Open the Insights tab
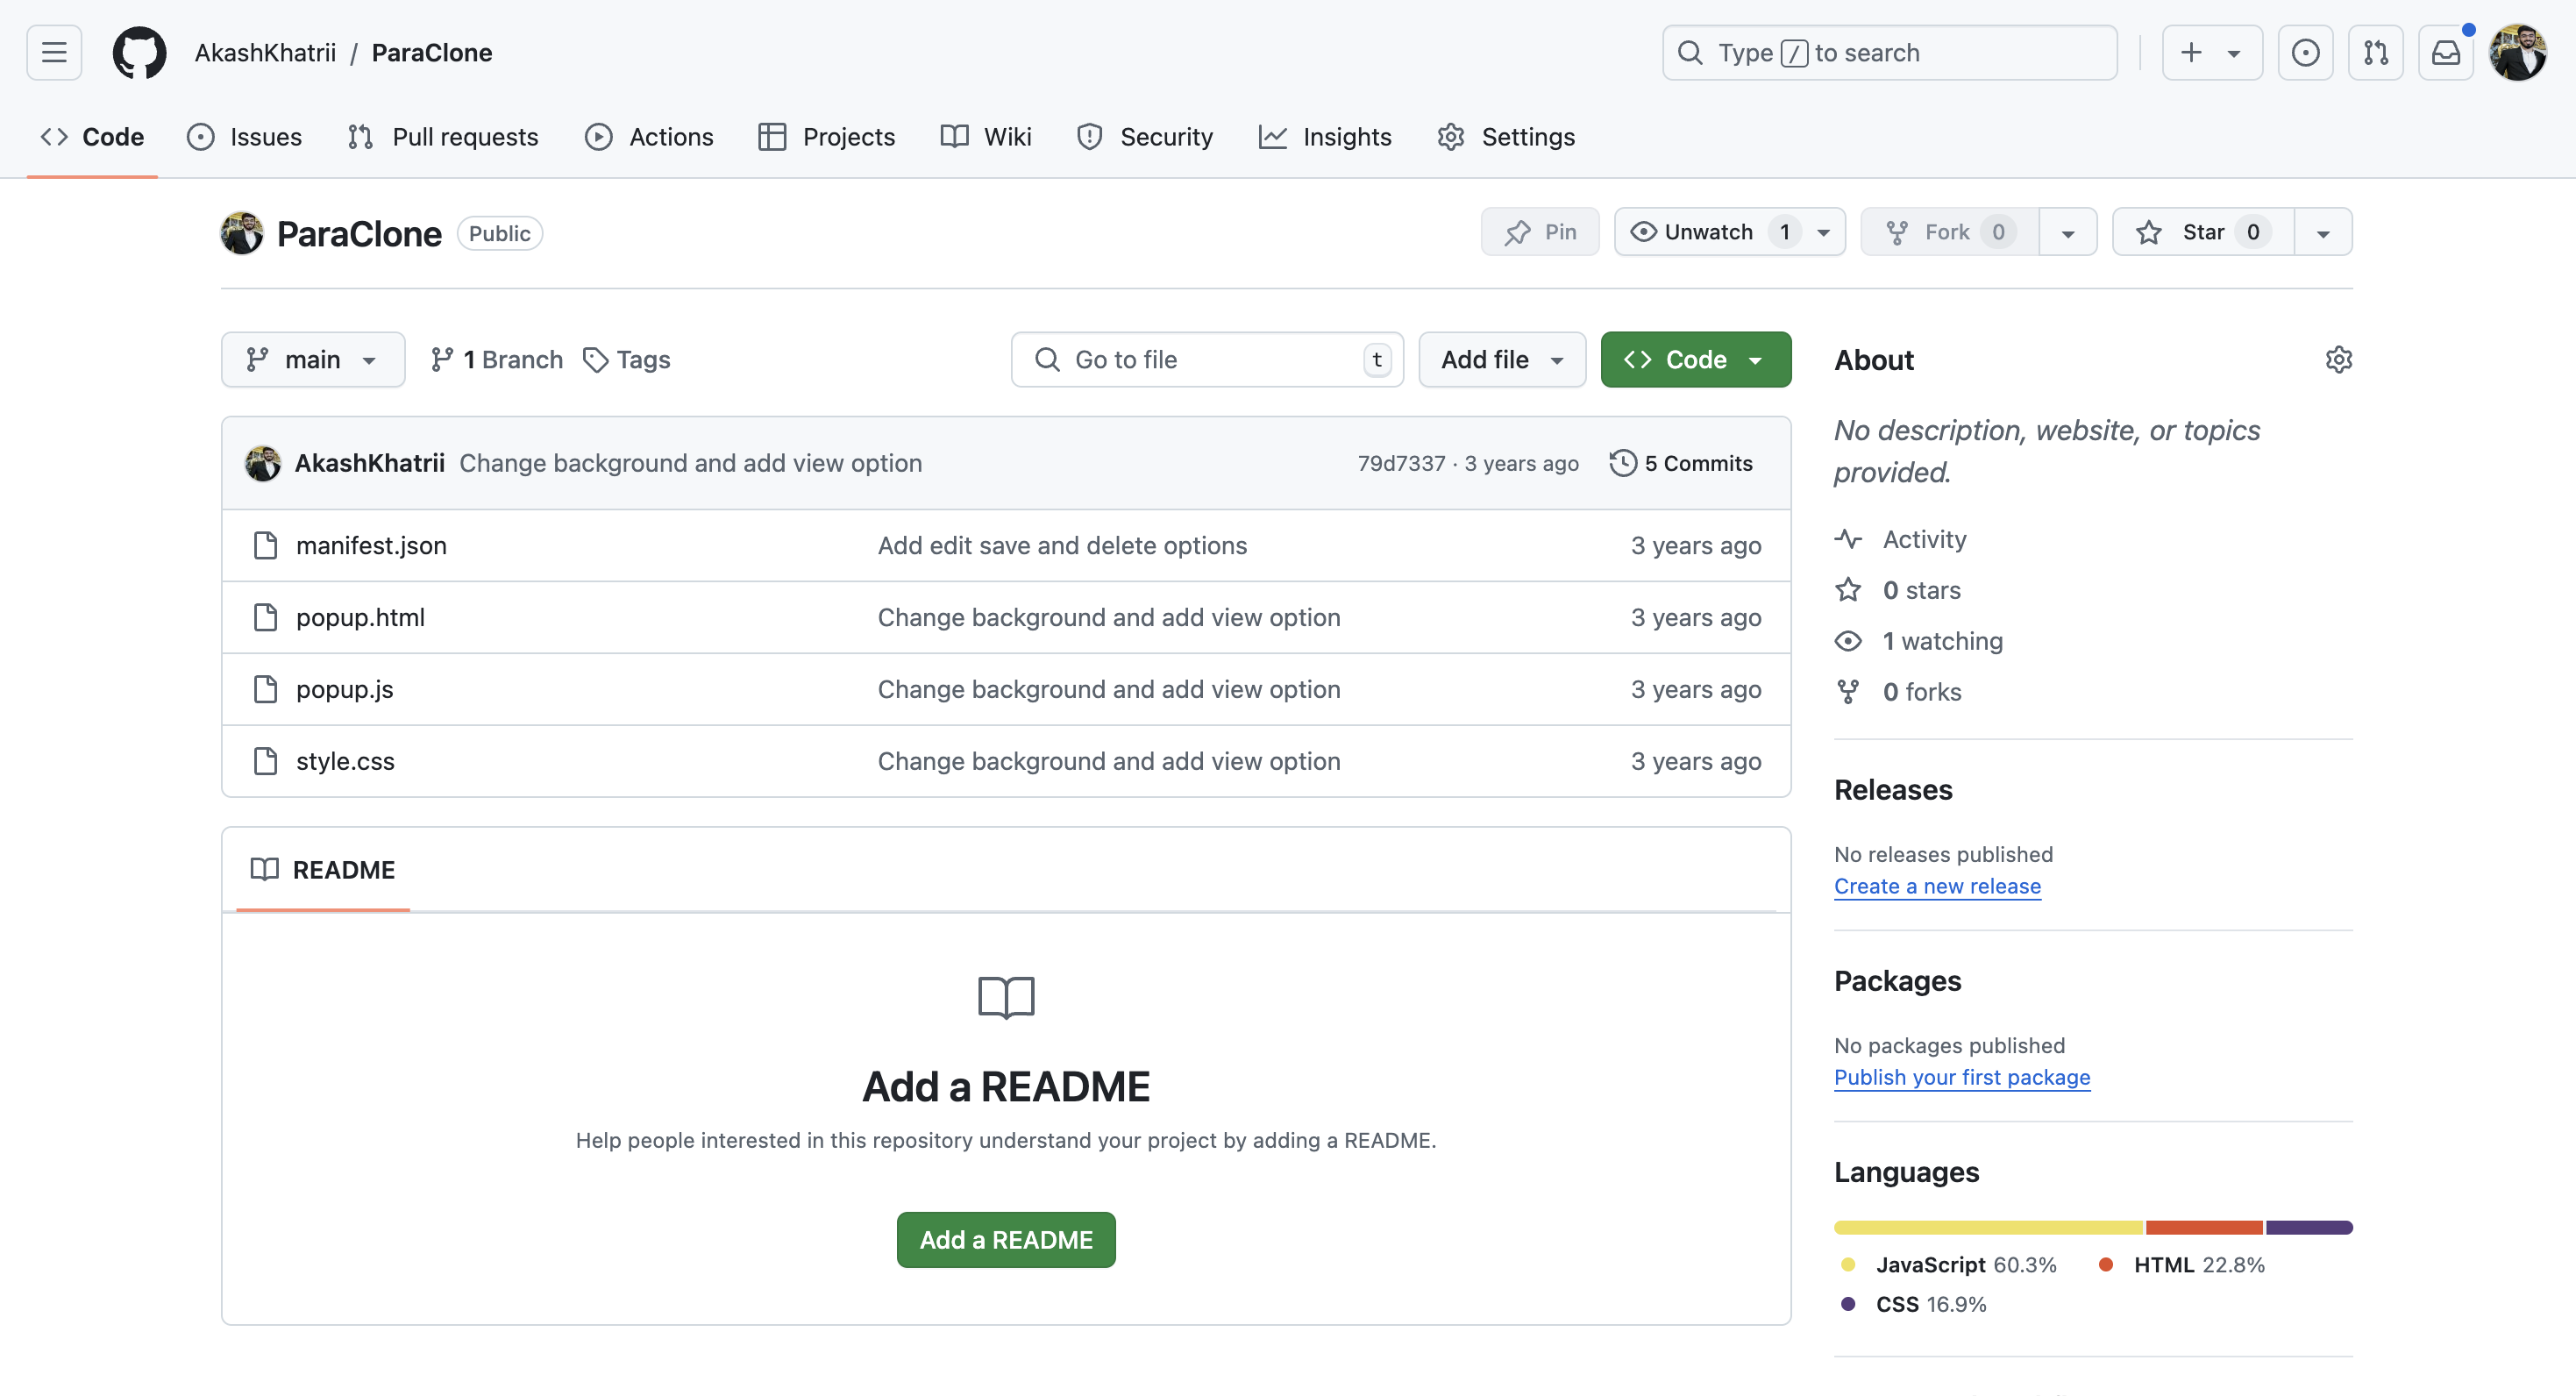The image size is (2576, 1396). pyautogui.click(x=1325, y=137)
